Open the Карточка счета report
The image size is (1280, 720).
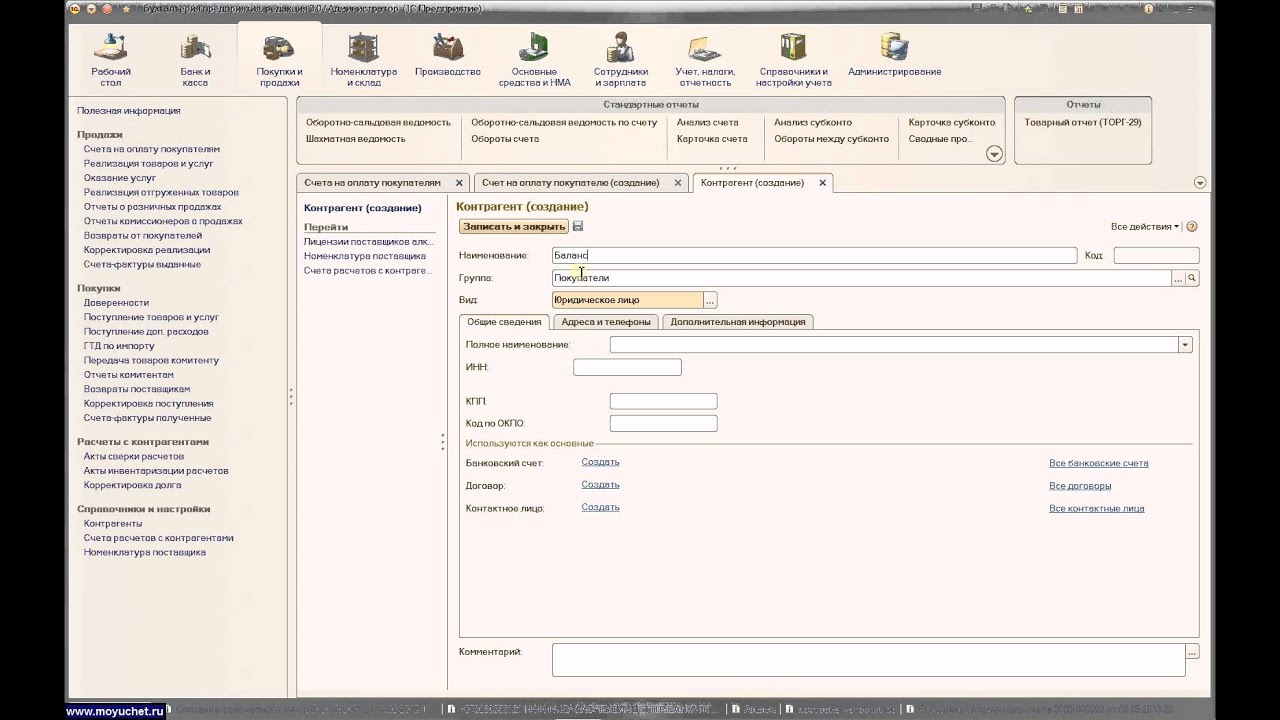pyautogui.click(x=712, y=139)
